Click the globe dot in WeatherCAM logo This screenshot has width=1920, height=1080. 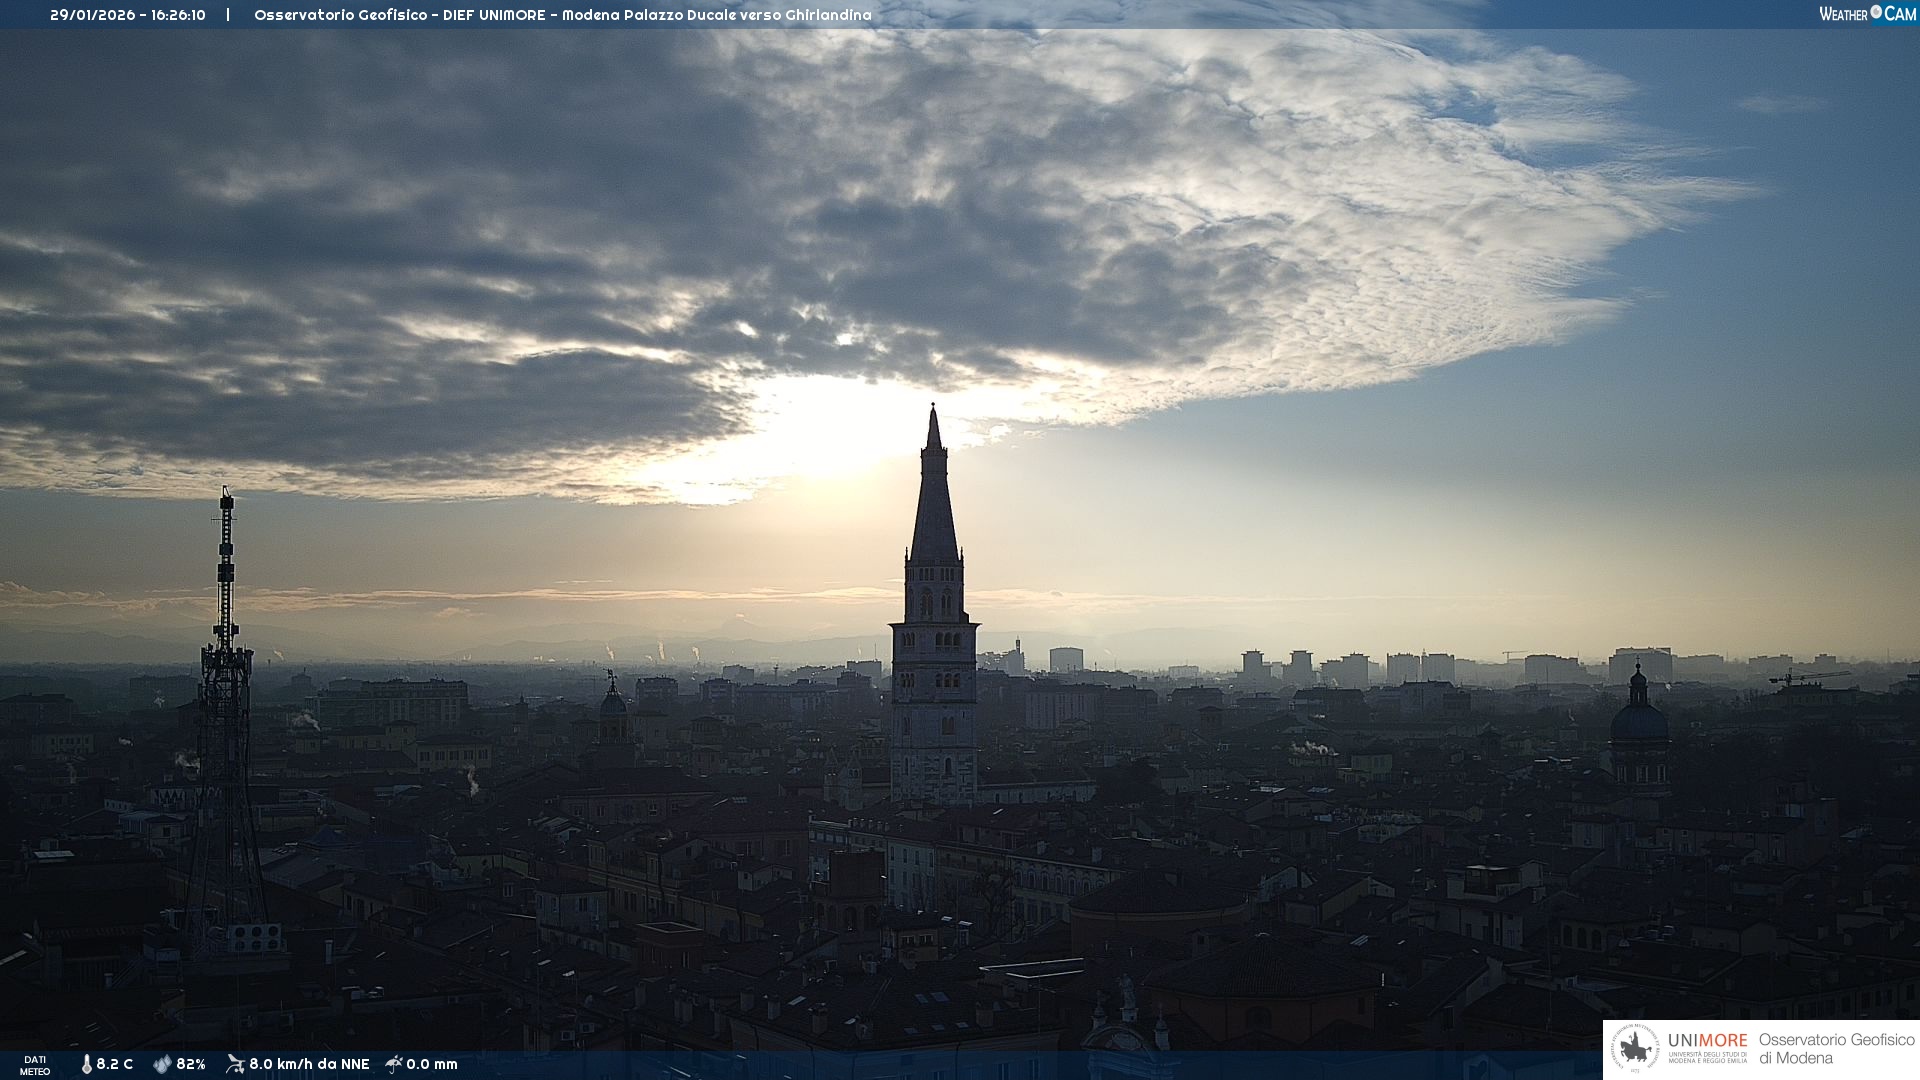pos(1876,12)
